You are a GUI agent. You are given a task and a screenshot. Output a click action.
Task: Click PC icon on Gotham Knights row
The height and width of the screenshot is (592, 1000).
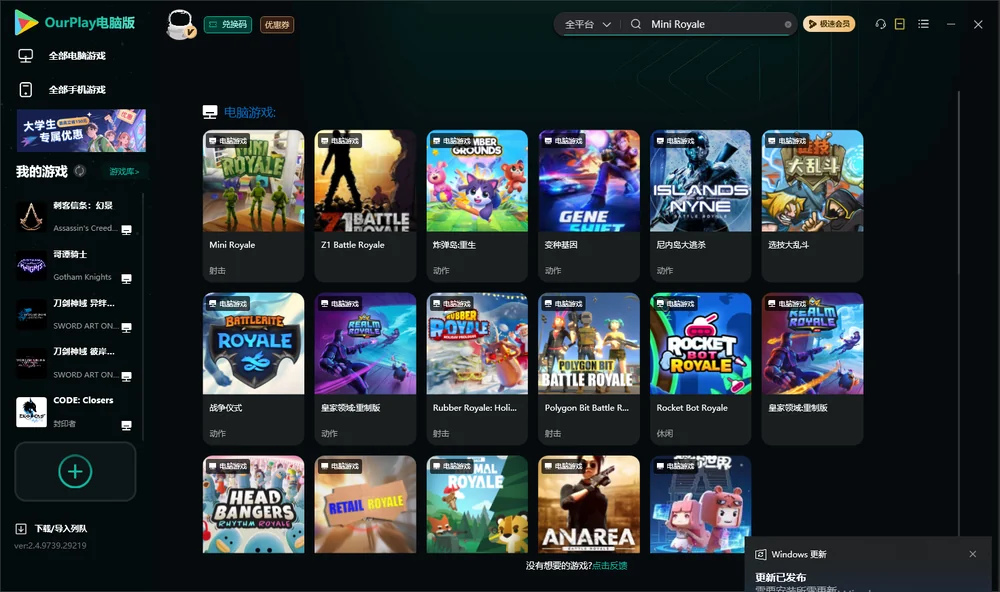[x=126, y=279]
